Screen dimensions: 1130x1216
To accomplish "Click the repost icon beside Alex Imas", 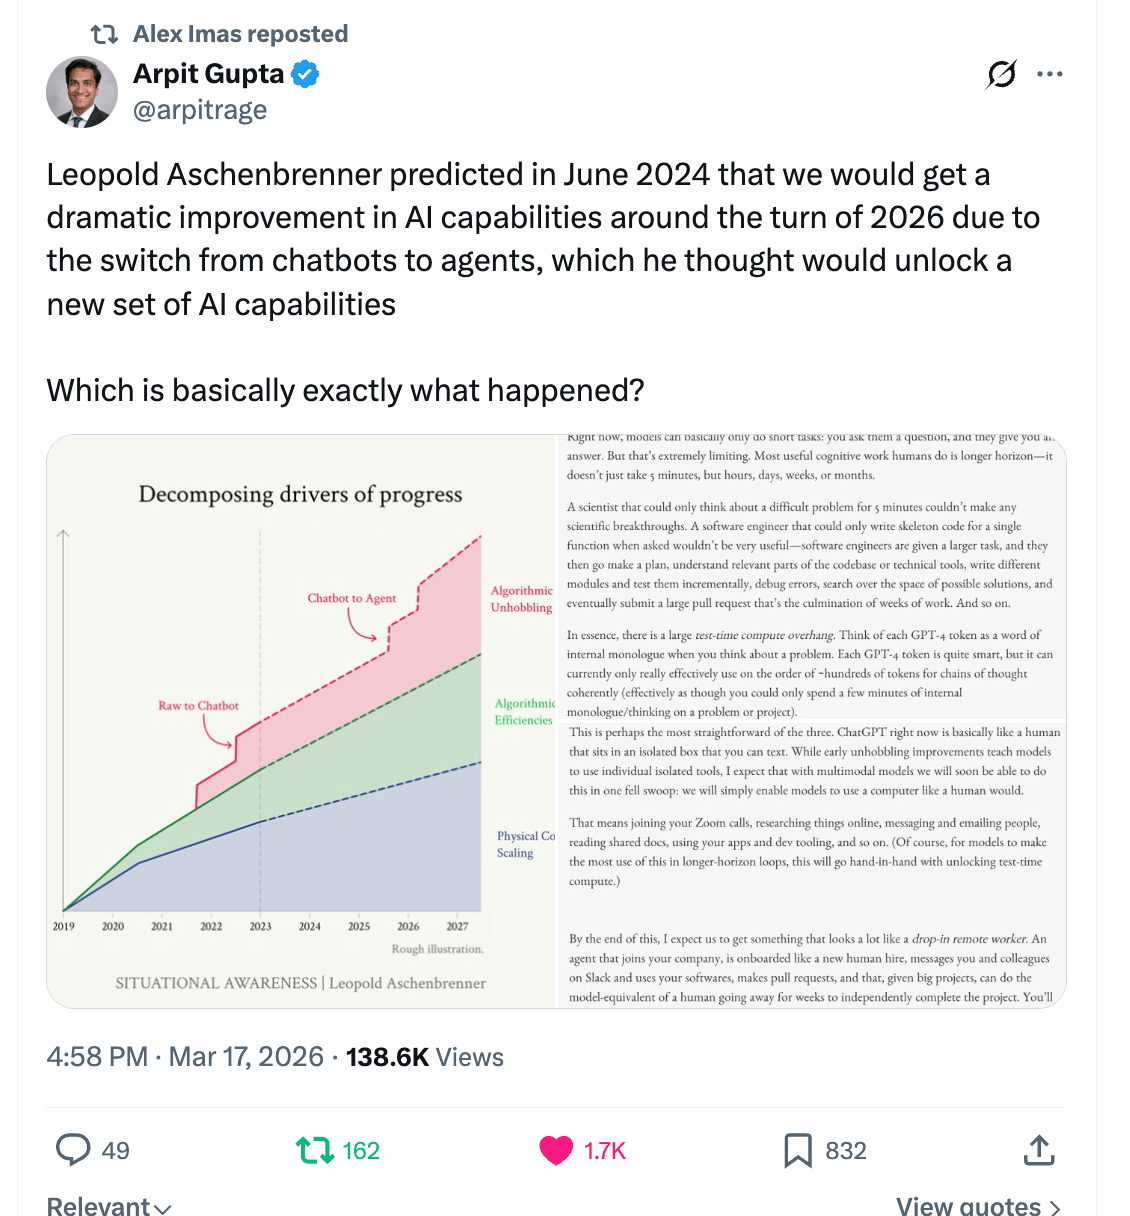I will point(104,34).
